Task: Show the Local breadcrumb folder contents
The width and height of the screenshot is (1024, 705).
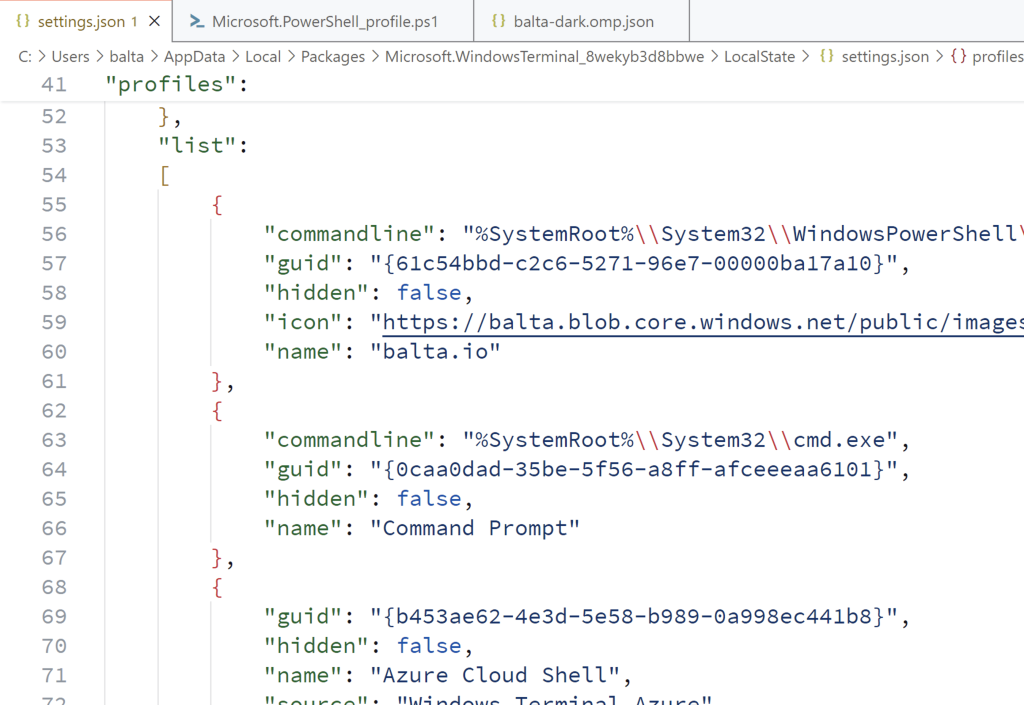Action: point(263,57)
